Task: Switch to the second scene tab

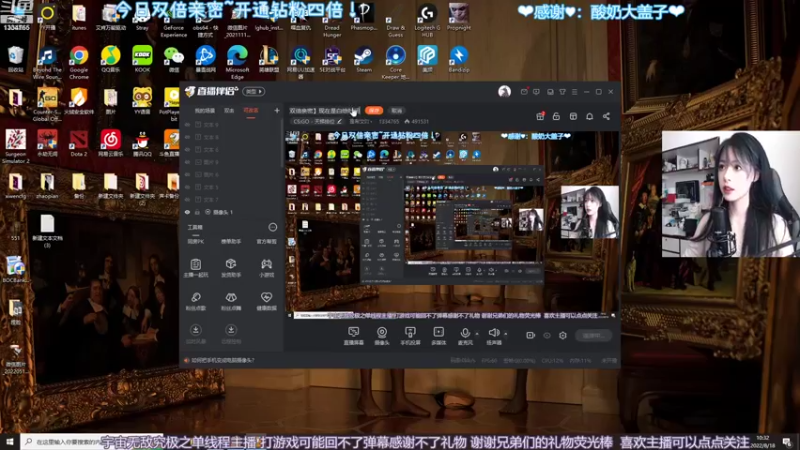Action: click(x=229, y=111)
